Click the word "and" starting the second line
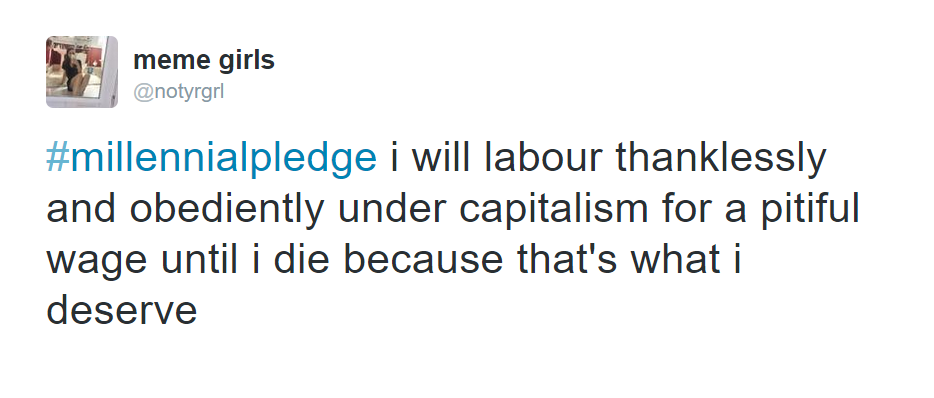This screenshot has height=398, width=934. point(81,209)
